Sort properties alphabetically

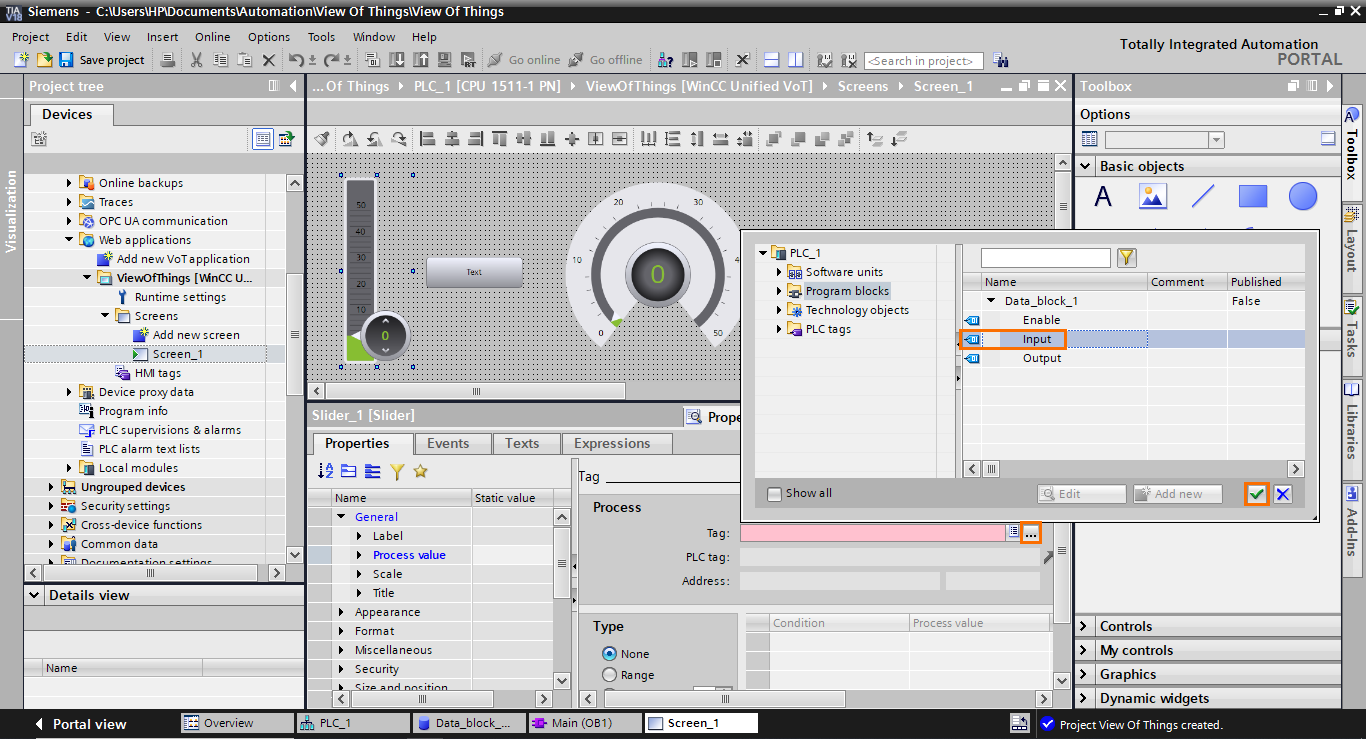(x=326, y=471)
